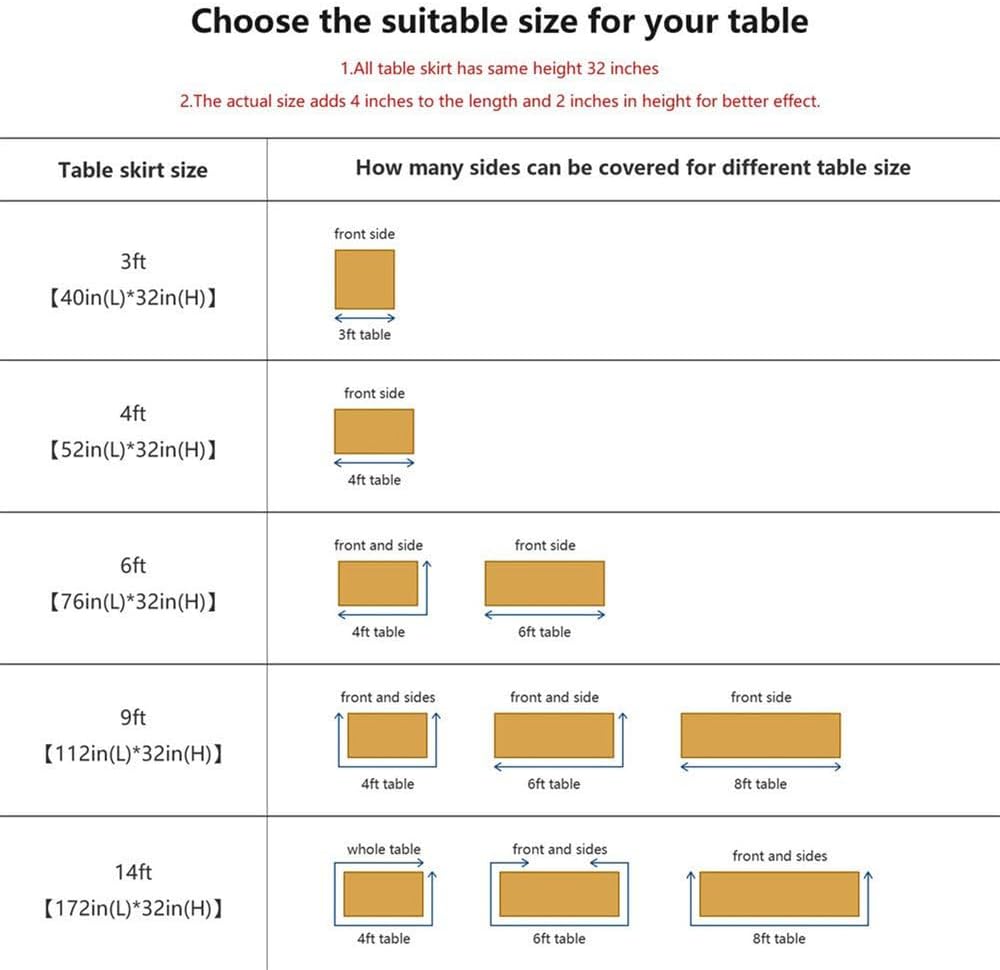Click the "Choose the suitable size" title
The image size is (1000, 970).
500,22
